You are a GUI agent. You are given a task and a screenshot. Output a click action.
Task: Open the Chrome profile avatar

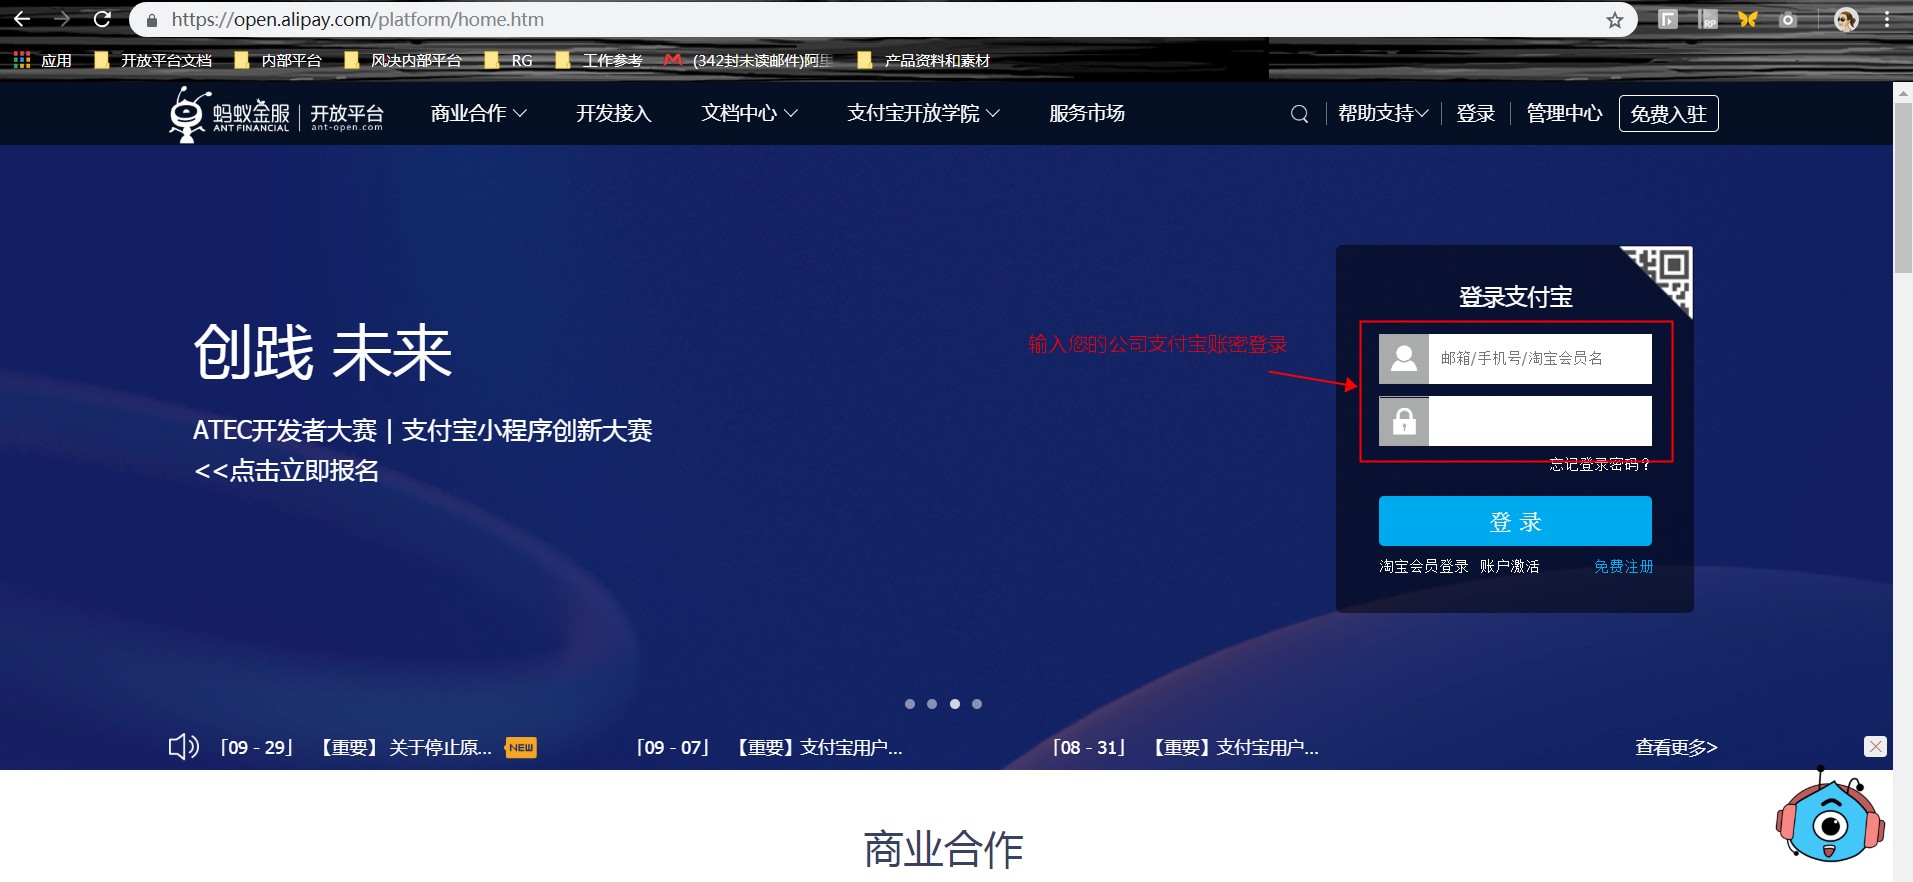pos(1846,19)
